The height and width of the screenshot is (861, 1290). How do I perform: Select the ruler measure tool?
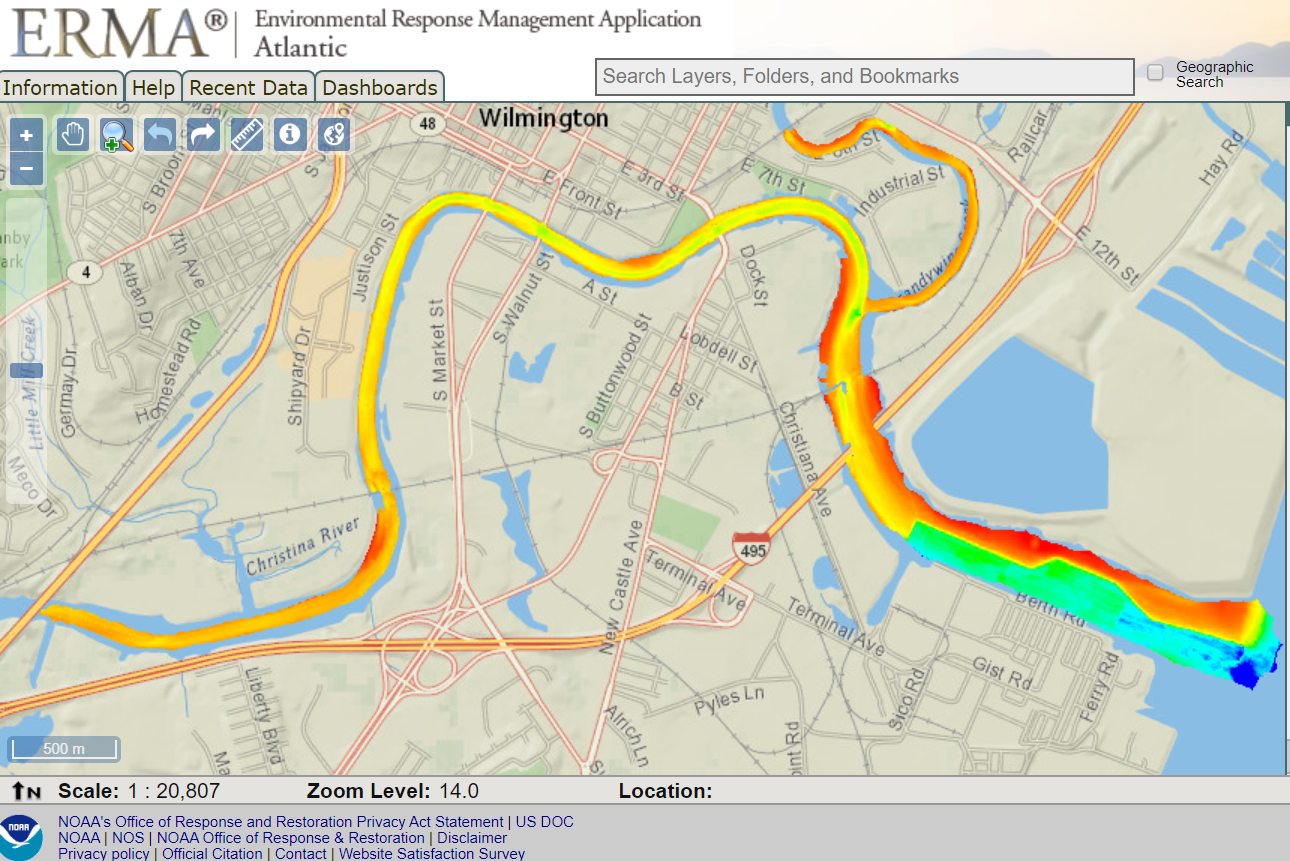(x=247, y=134)
